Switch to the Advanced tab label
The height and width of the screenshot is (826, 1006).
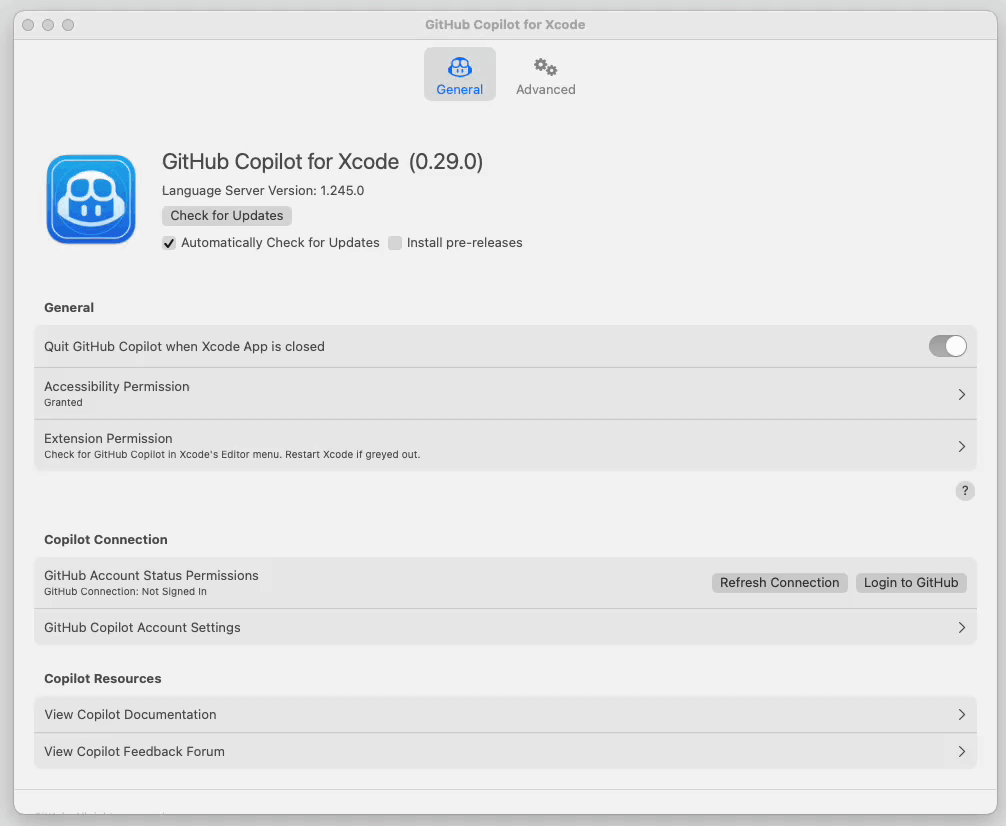coord(545,89)
